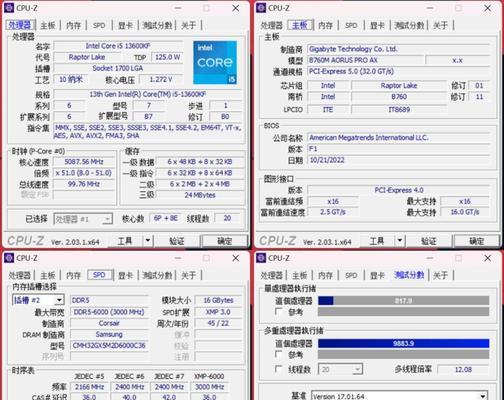Click 工具 button in processor window
This screenshot has height=400, width=504.
(125, 240)
